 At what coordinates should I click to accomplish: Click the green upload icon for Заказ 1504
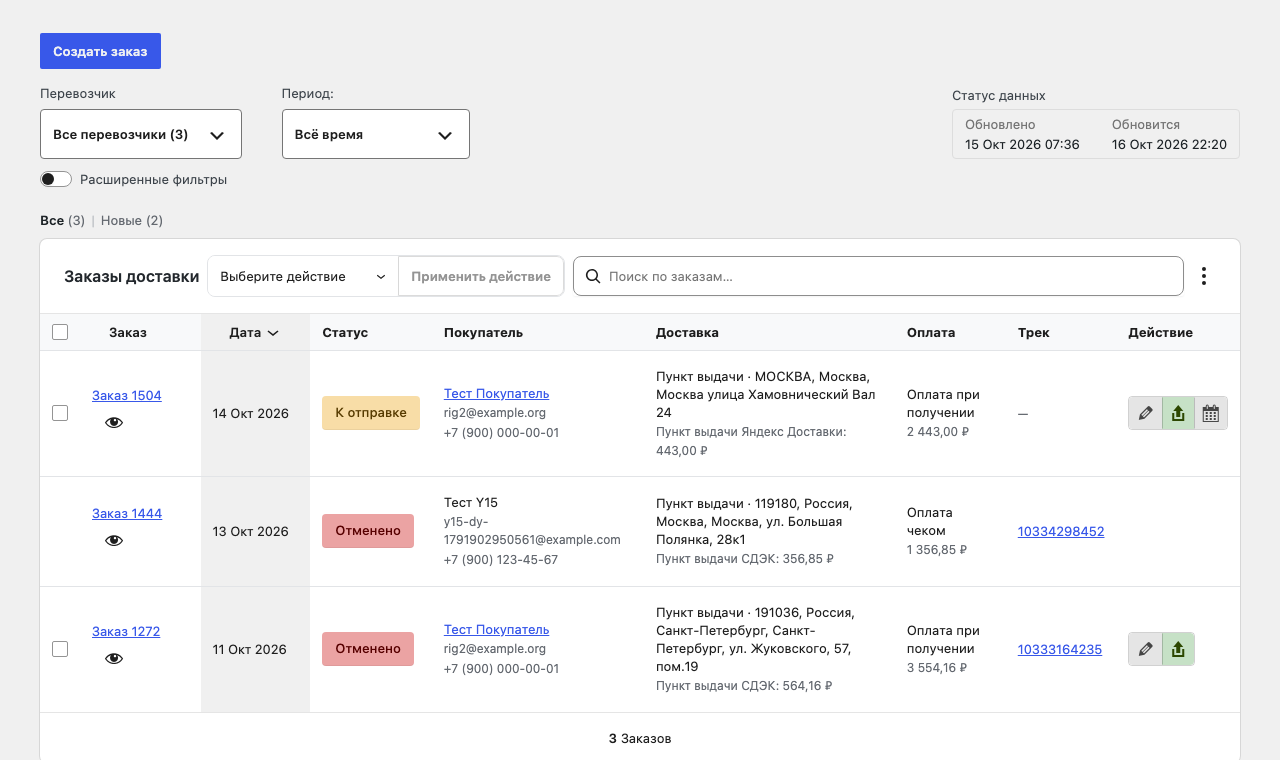(1178, 413)
